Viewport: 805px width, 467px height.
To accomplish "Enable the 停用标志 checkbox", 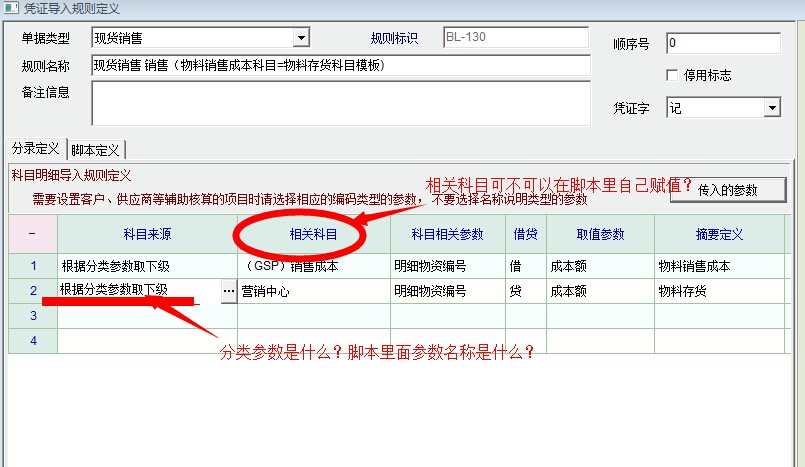I will tap(672, 75).
